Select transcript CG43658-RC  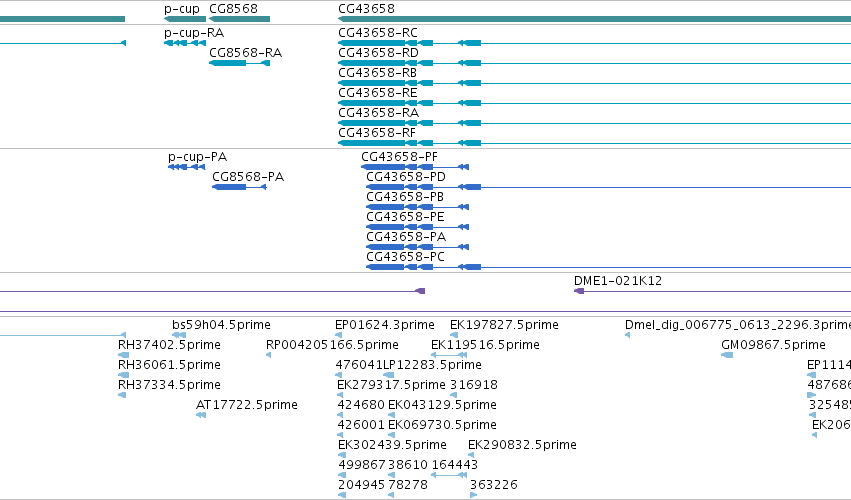378,33
